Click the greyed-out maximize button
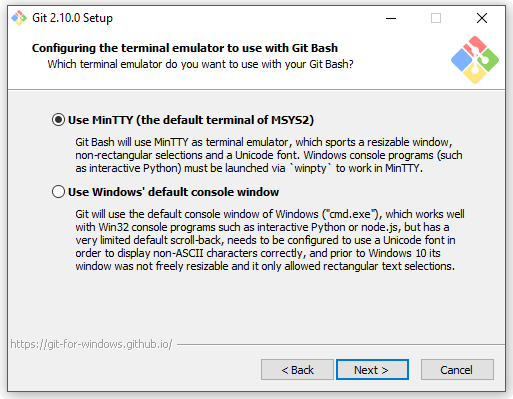 (x=436, y=18)
